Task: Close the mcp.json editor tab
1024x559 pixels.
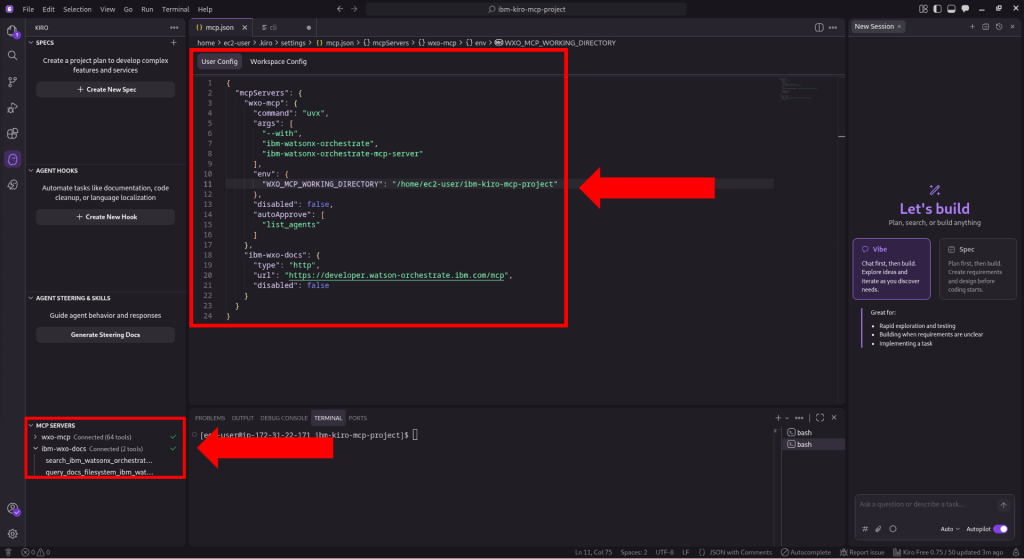Action: point(245,27)
